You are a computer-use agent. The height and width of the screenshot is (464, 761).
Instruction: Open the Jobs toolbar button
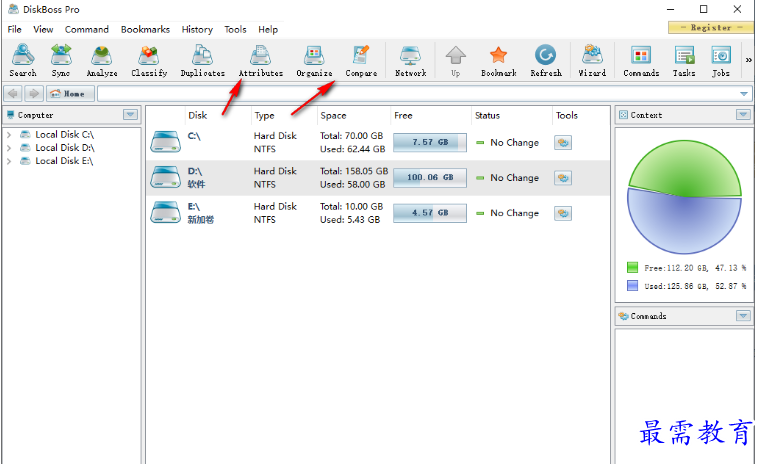721,60
